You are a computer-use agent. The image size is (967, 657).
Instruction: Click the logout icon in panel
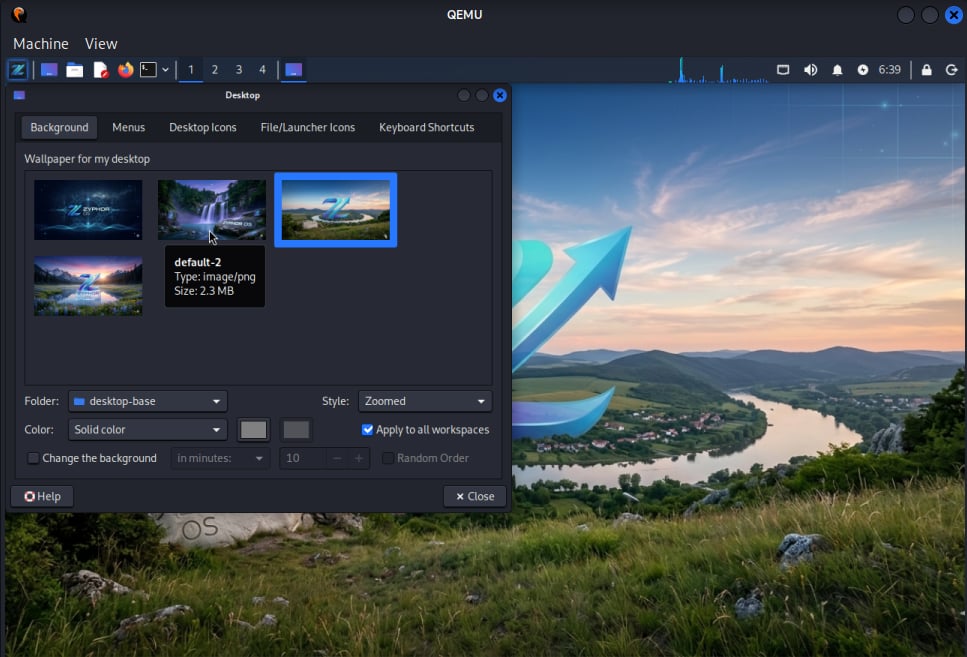point(950,70)
